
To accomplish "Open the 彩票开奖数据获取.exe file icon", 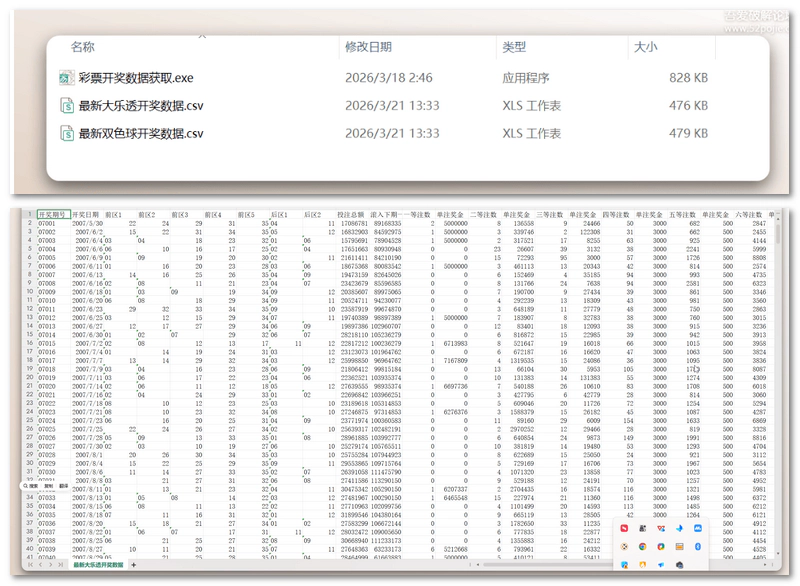I will 67,78.
